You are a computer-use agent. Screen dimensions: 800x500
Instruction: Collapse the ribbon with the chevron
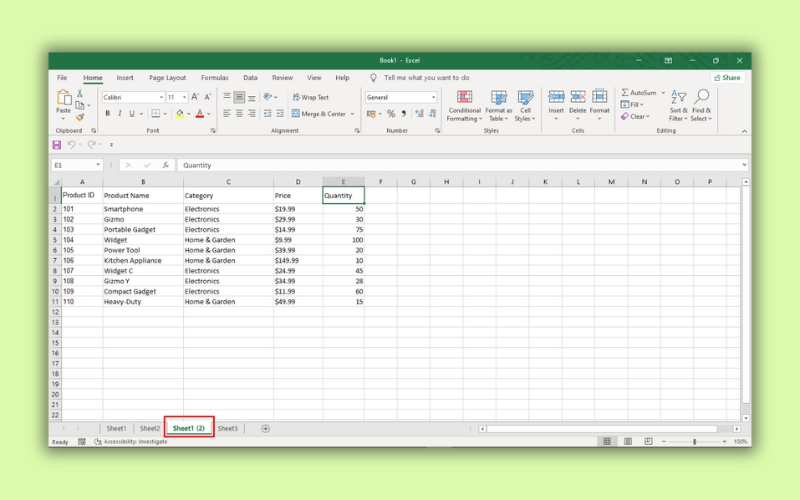[x=744, y=131]
